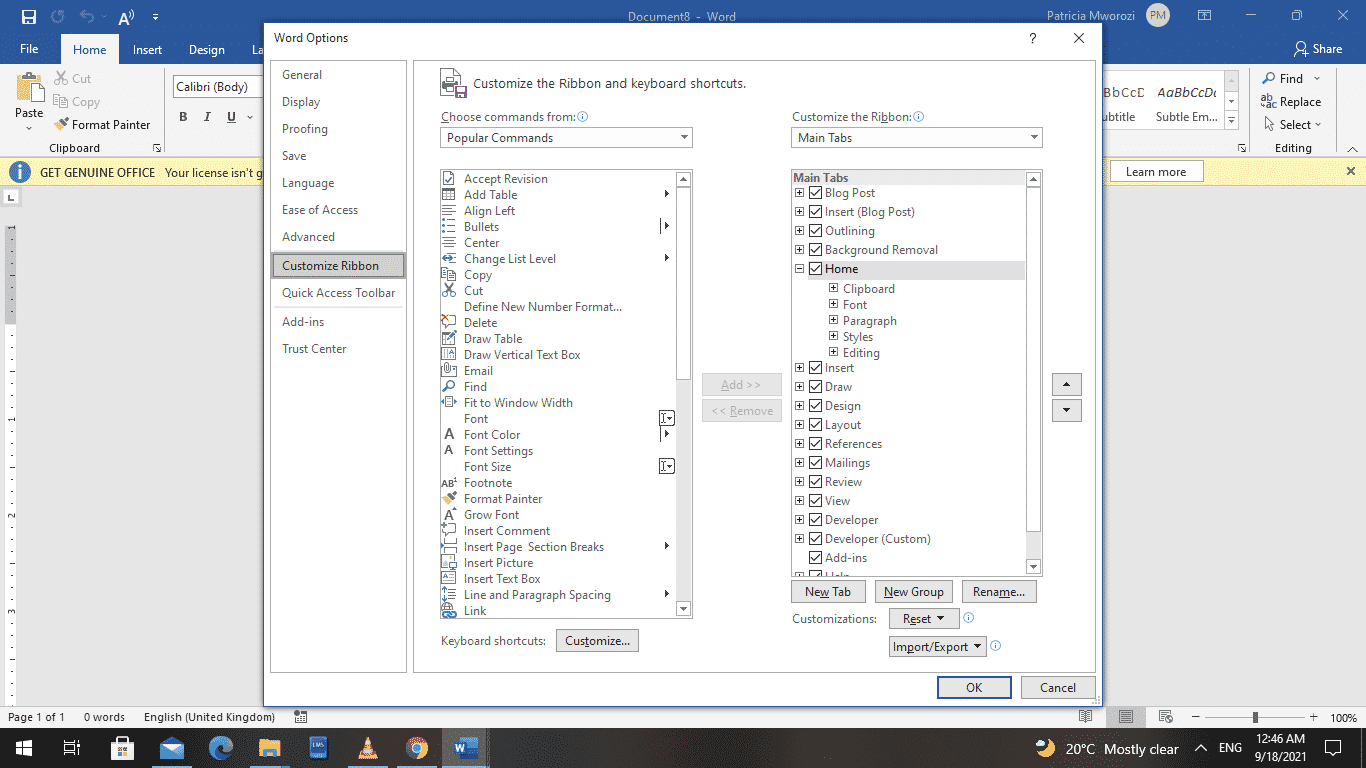The width and height of the screenshot is (1366, 768).
Task: Open Word from the taskbar
Action: pos(464,747)
